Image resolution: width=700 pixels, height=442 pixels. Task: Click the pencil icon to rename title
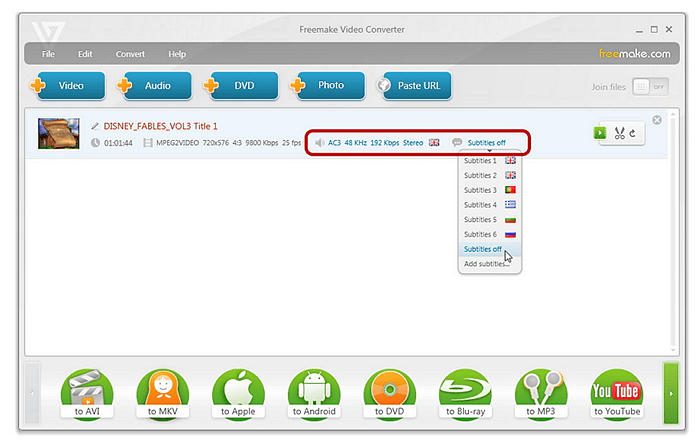pos(95,126)
